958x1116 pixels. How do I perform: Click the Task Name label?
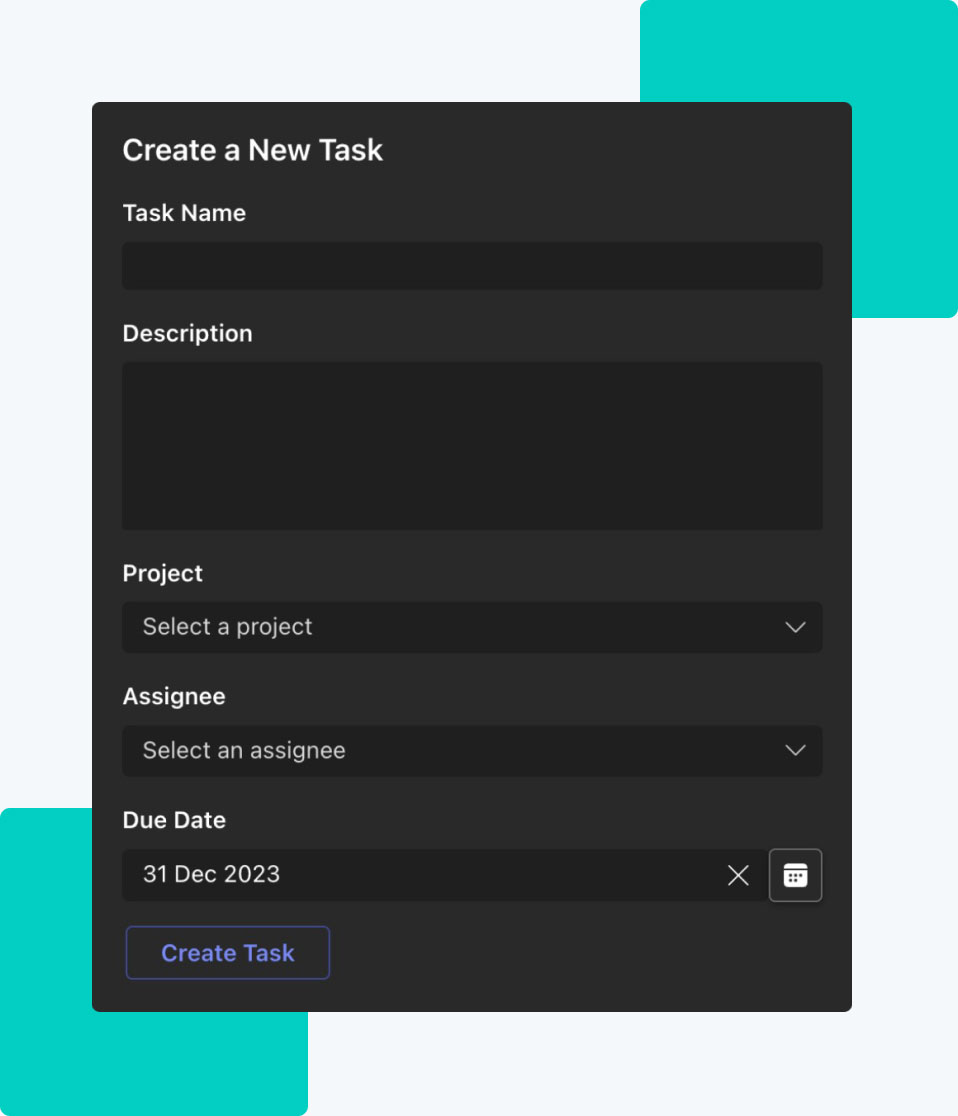pos(184,213)
